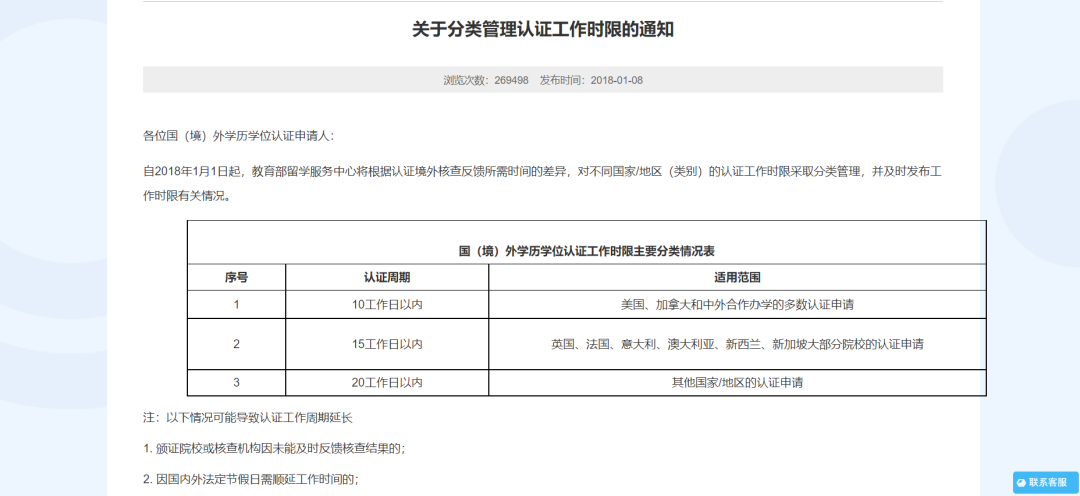Click the publish date 2018-01-08
The height and width of the screenshot is (496, 1080).
616,80
